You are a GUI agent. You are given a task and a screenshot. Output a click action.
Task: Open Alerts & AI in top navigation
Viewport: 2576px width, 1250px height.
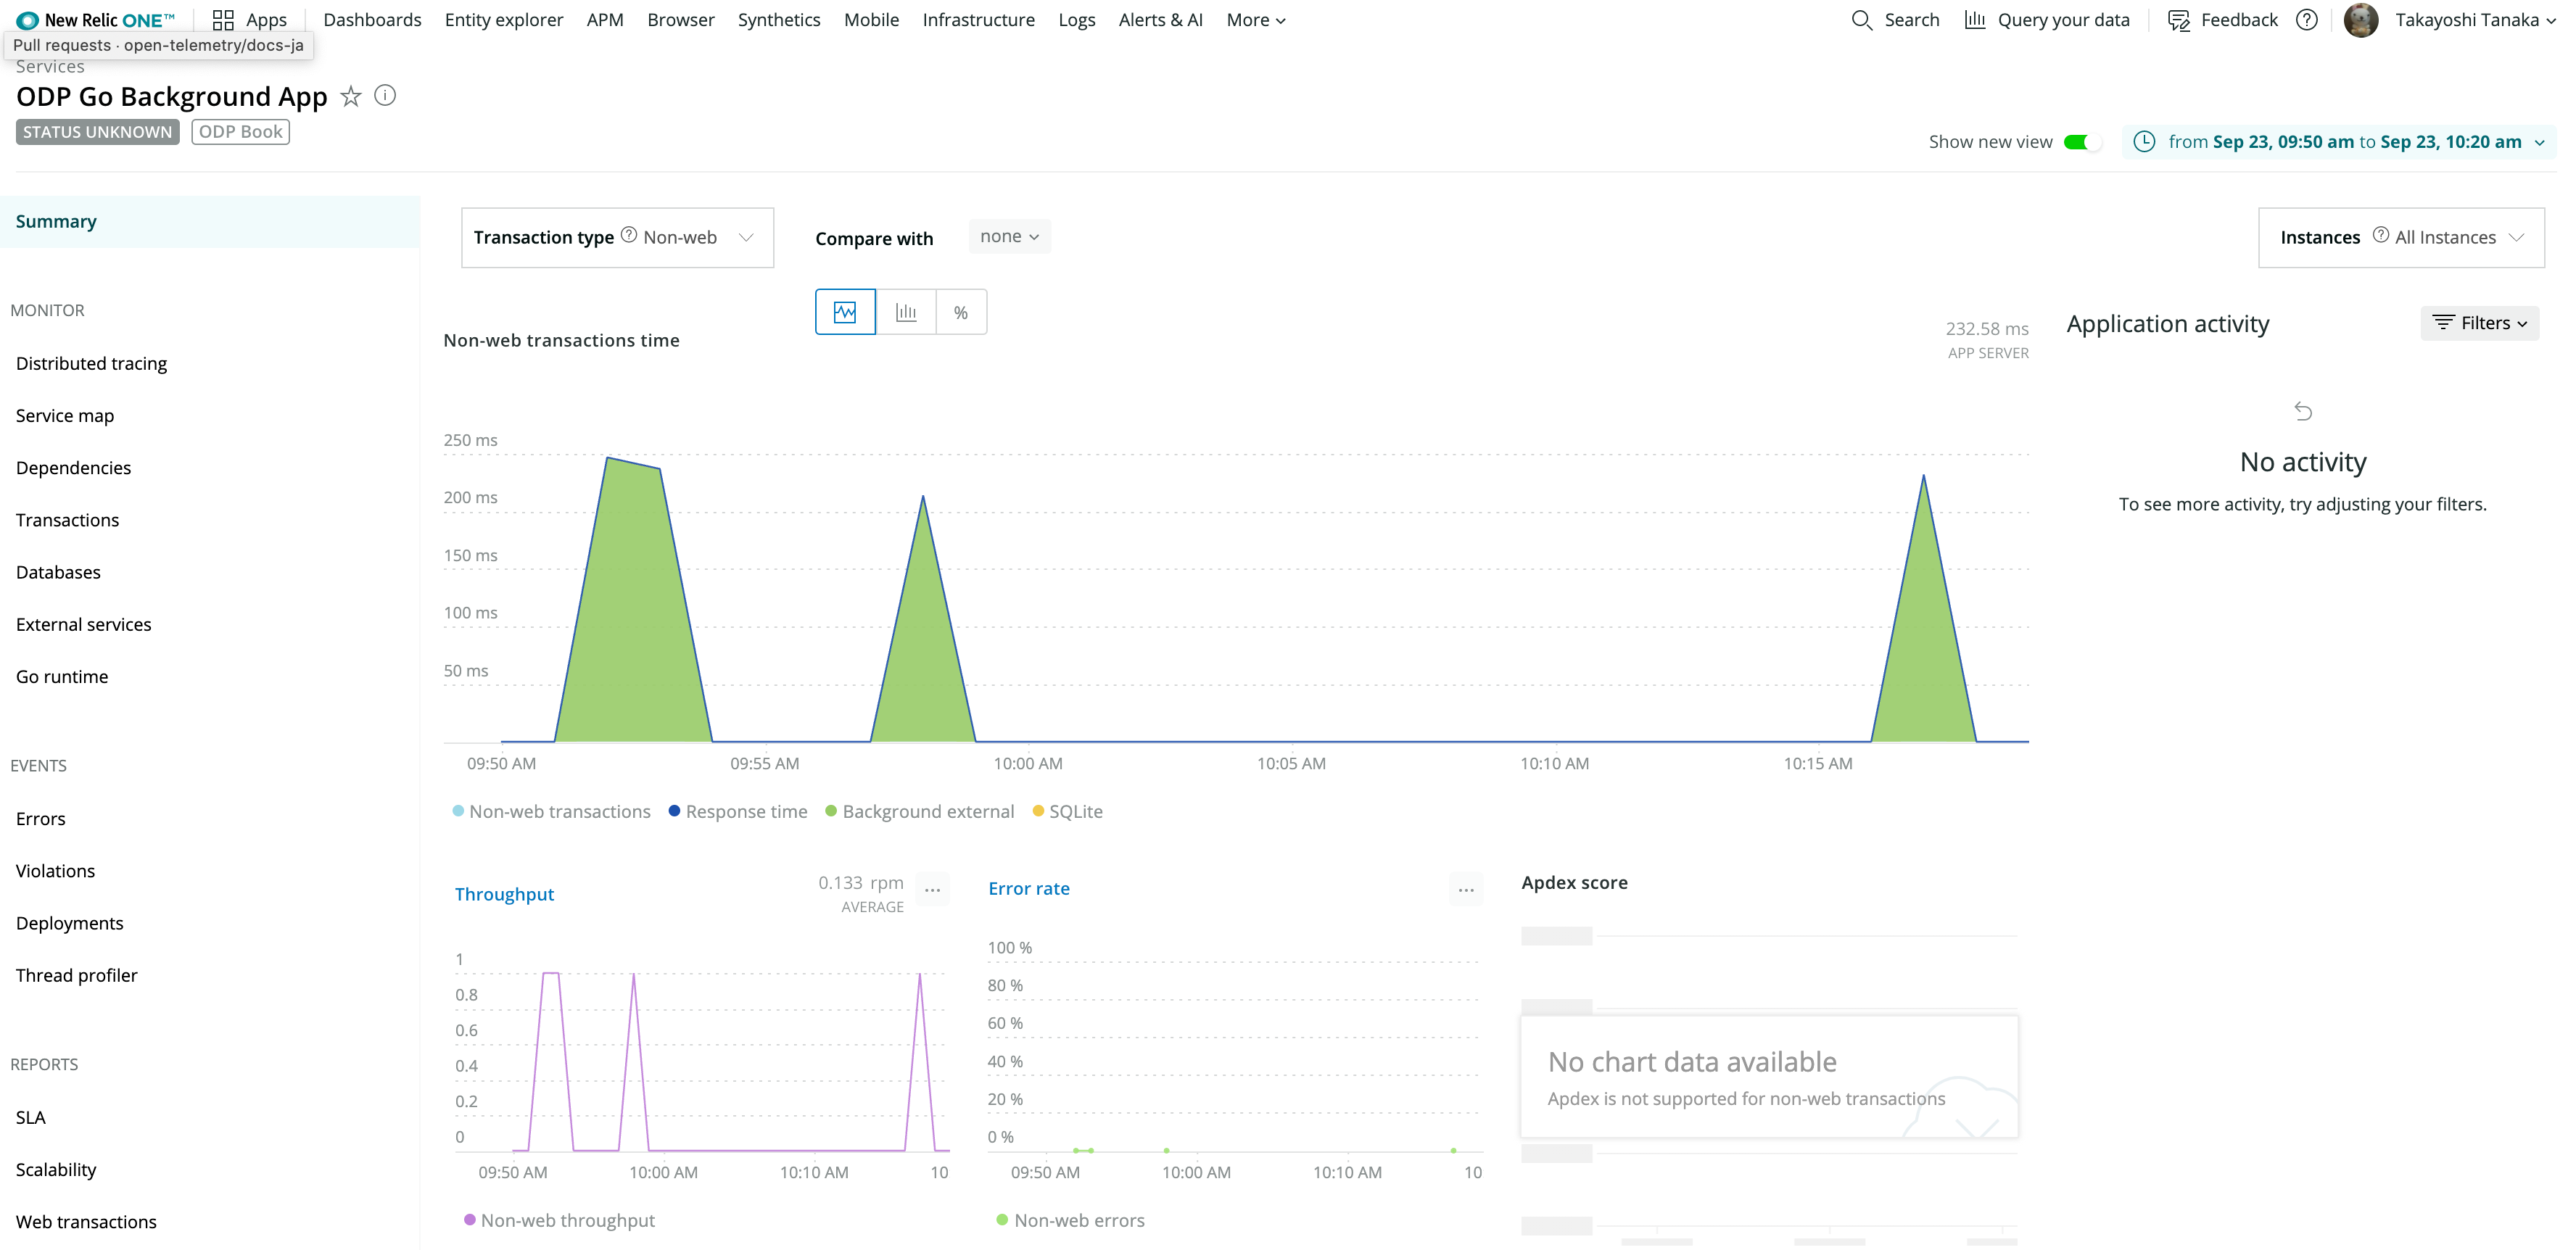click(x=1161, y=20)
